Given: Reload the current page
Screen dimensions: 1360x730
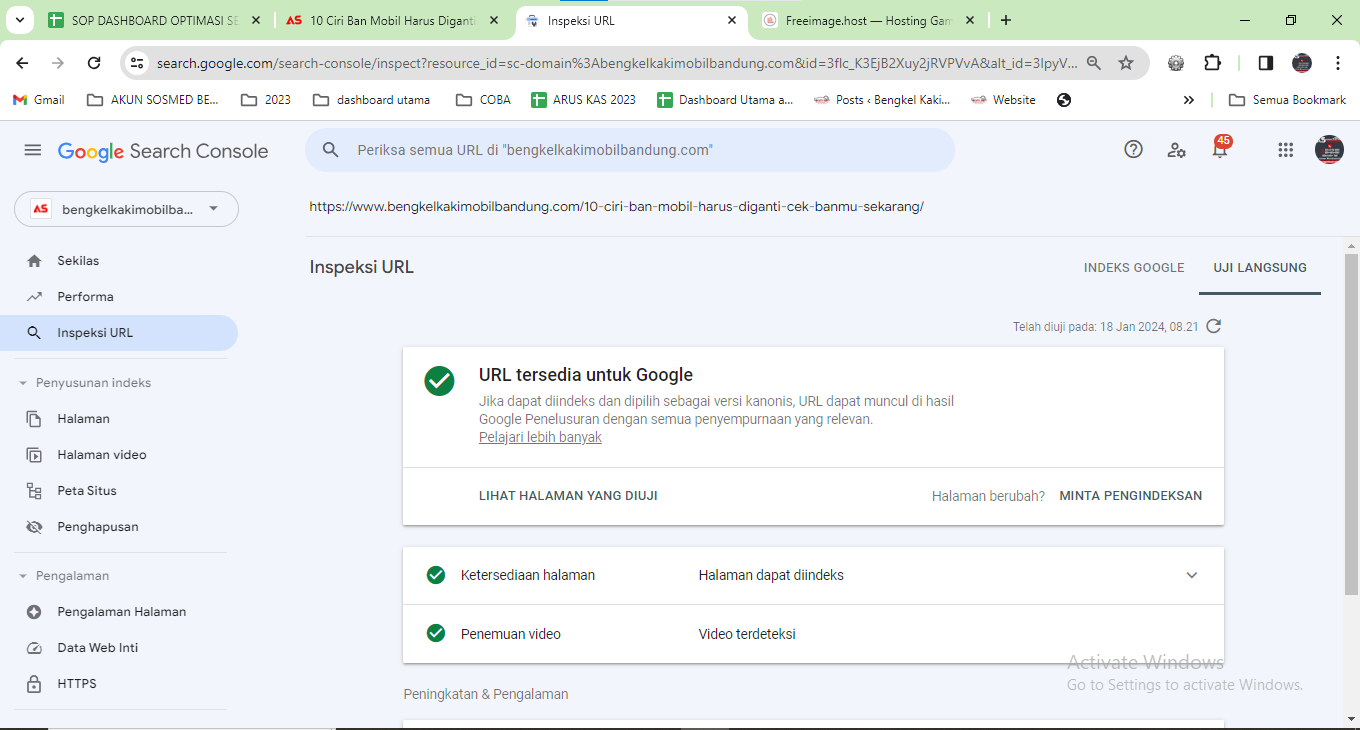Looking at the screenshot, I should click(x=94, y=63).
